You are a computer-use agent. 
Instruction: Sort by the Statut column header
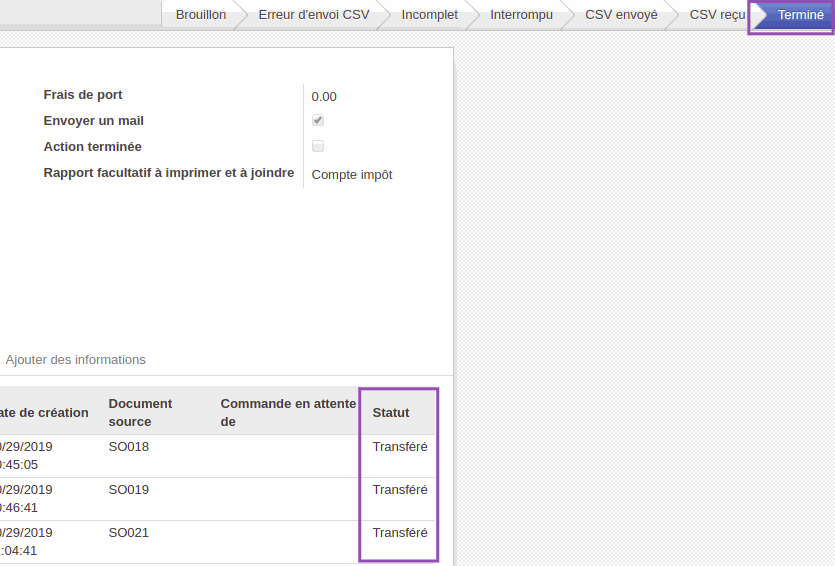(391, 413)
